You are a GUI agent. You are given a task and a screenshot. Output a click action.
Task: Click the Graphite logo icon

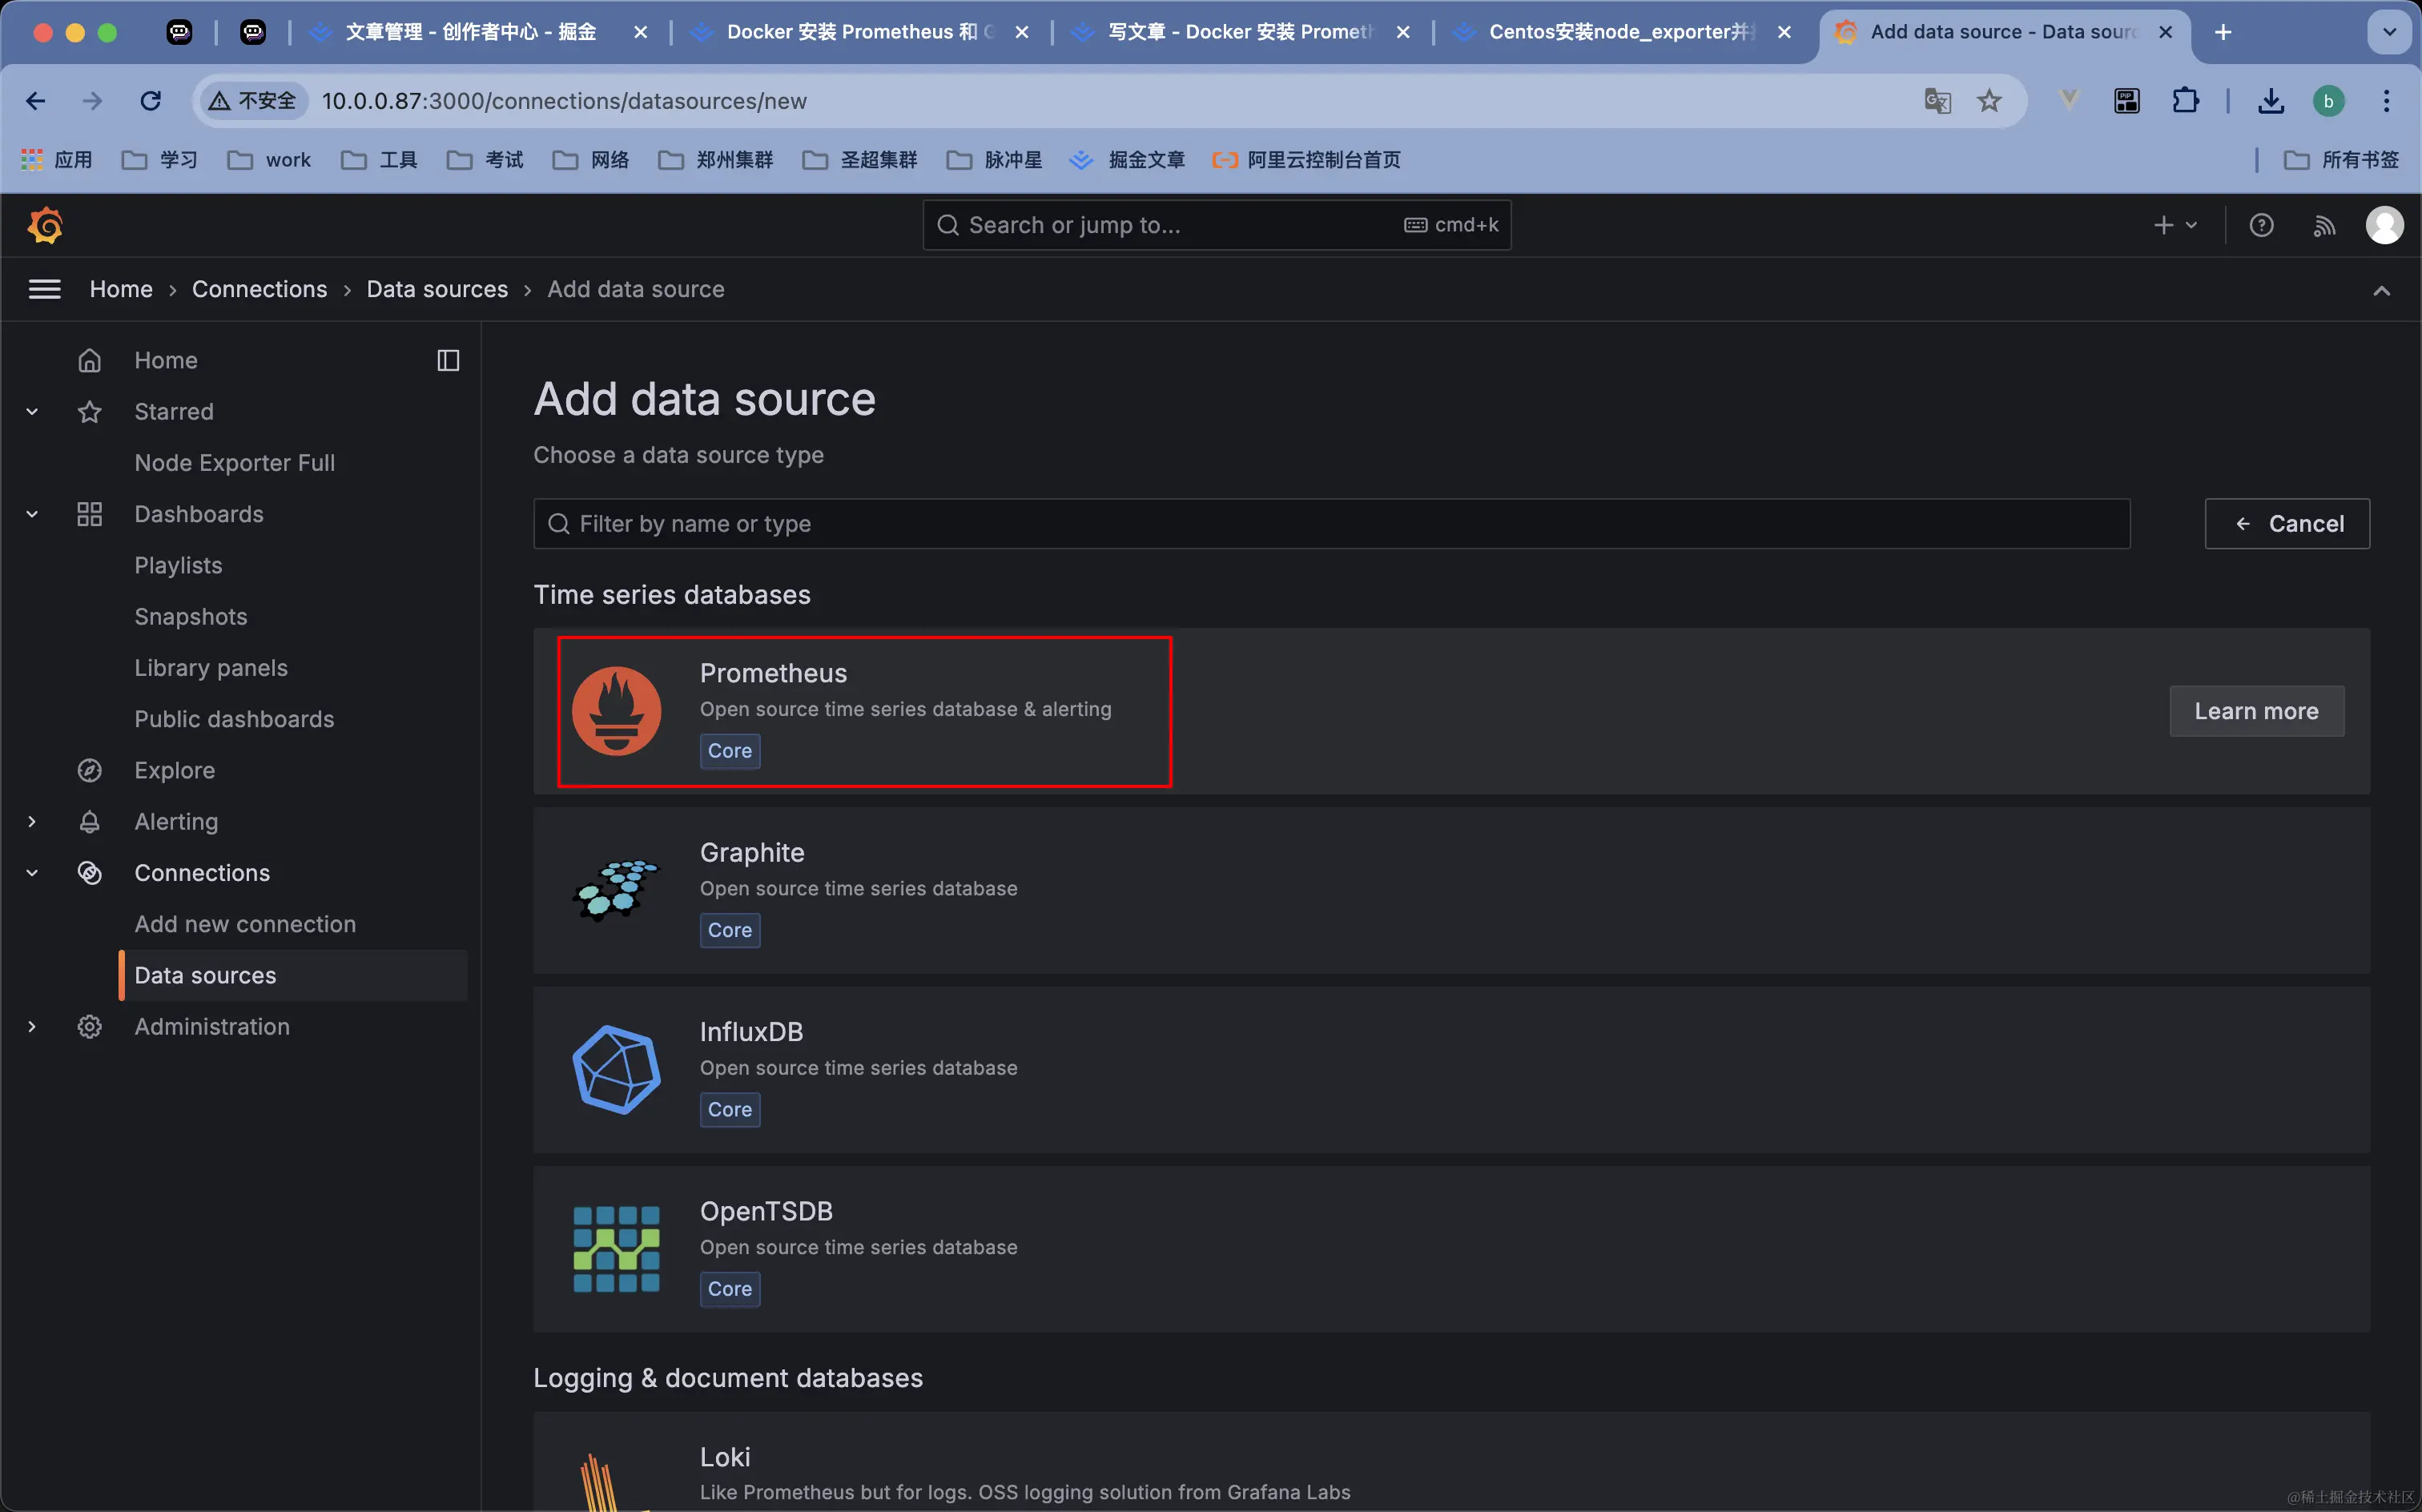tap(616, 889)
